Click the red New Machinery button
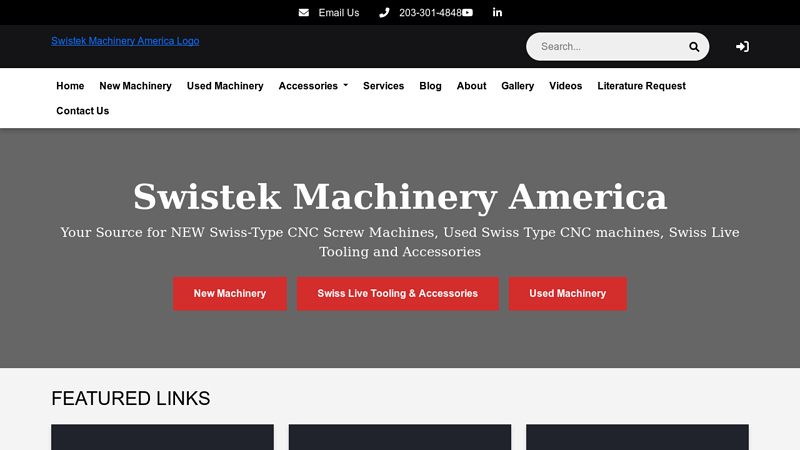 [x=230, y=293]
